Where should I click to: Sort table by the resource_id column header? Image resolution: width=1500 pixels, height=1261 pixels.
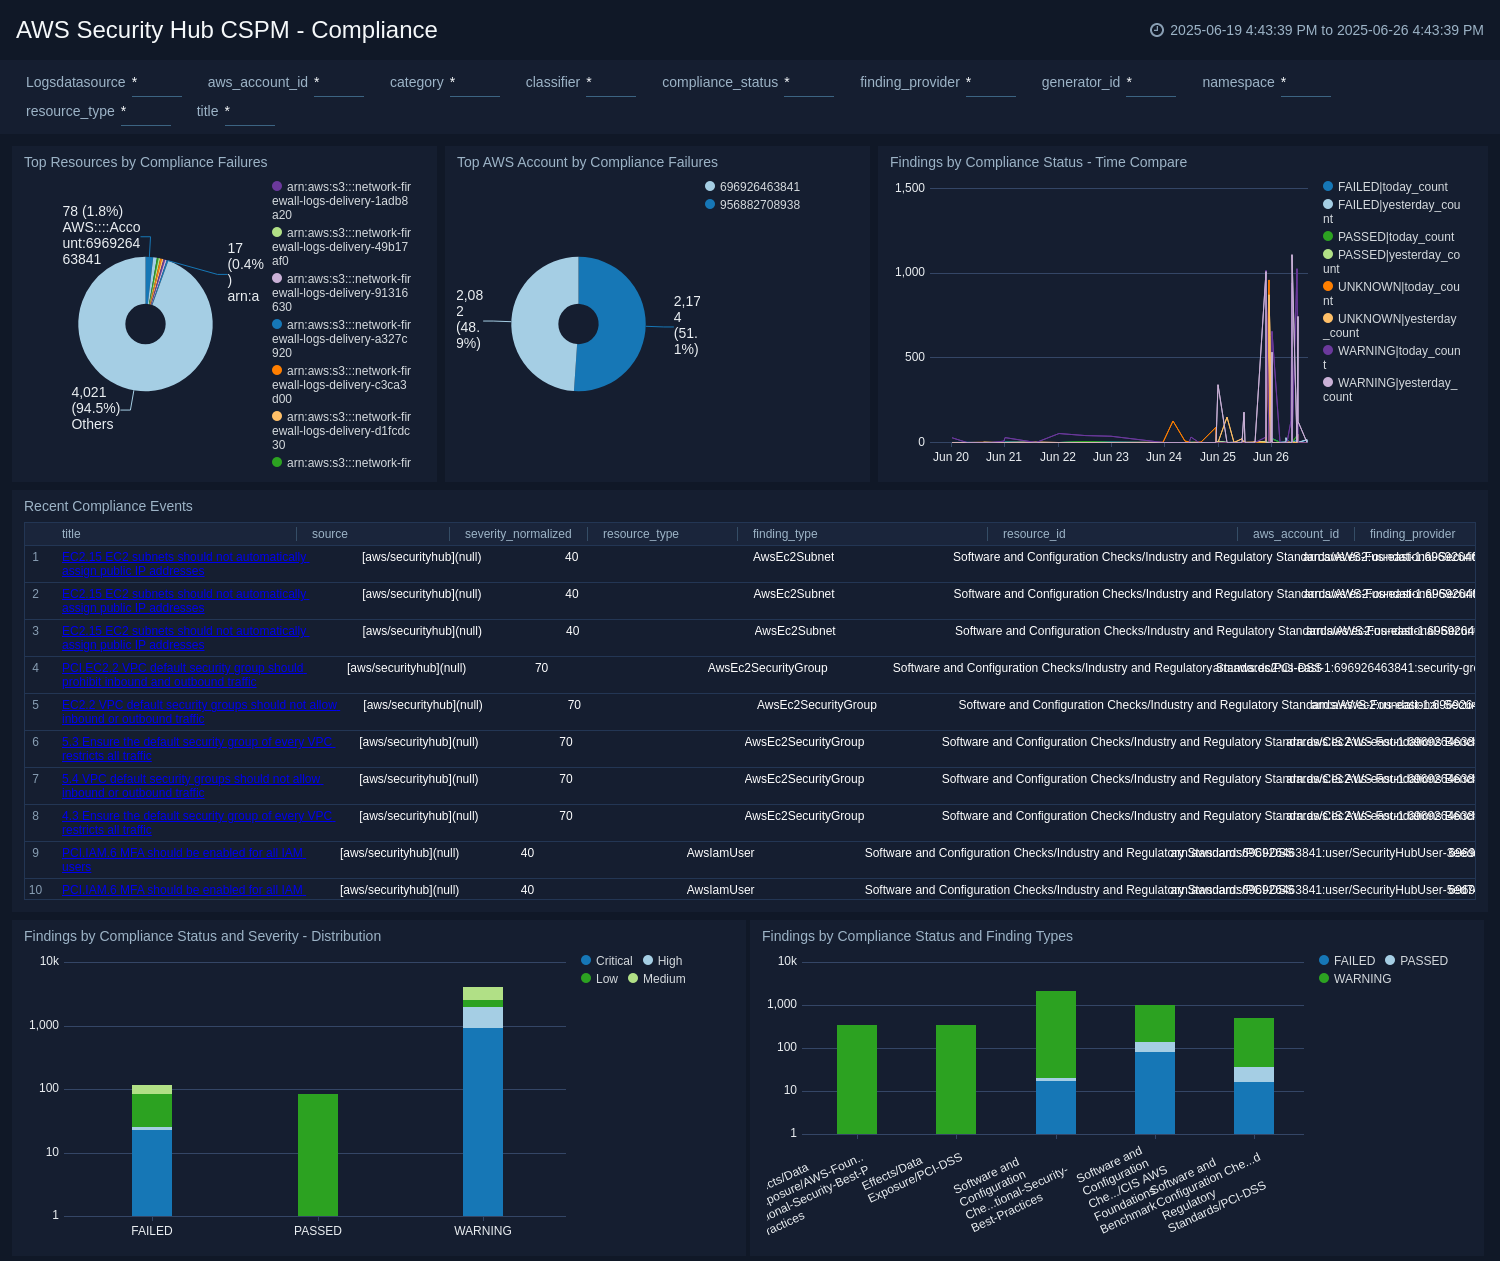tap(1034, 534)
